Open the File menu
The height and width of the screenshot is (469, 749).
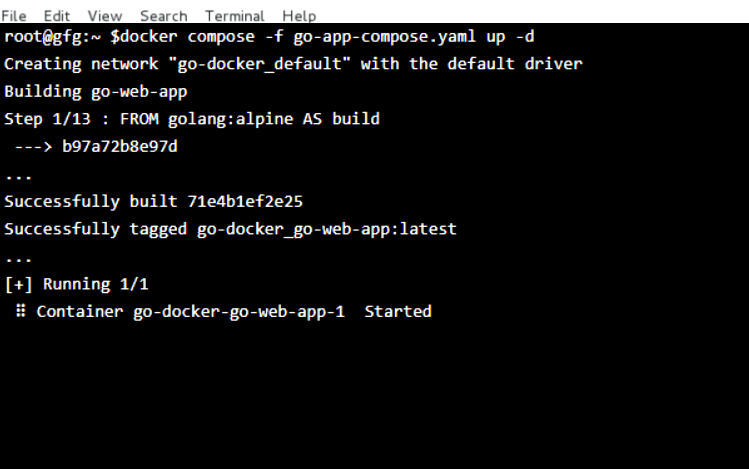tap(14, 16)
